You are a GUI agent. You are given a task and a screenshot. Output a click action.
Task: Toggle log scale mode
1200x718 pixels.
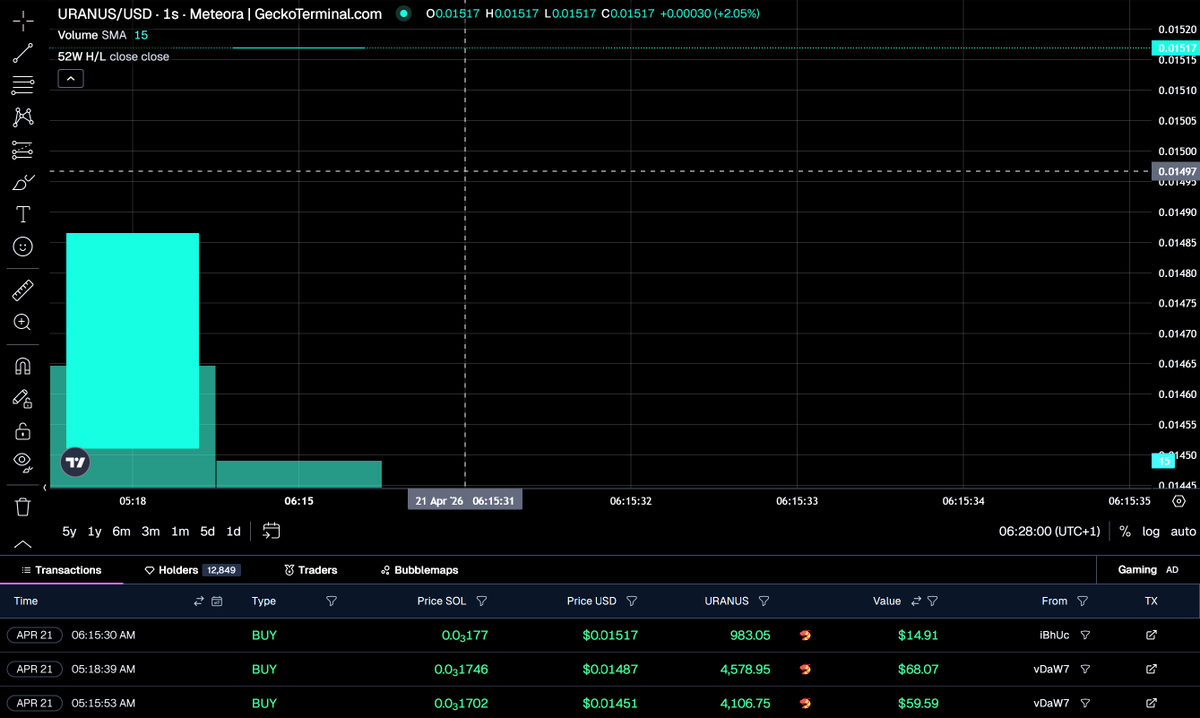click(1151, 531)
